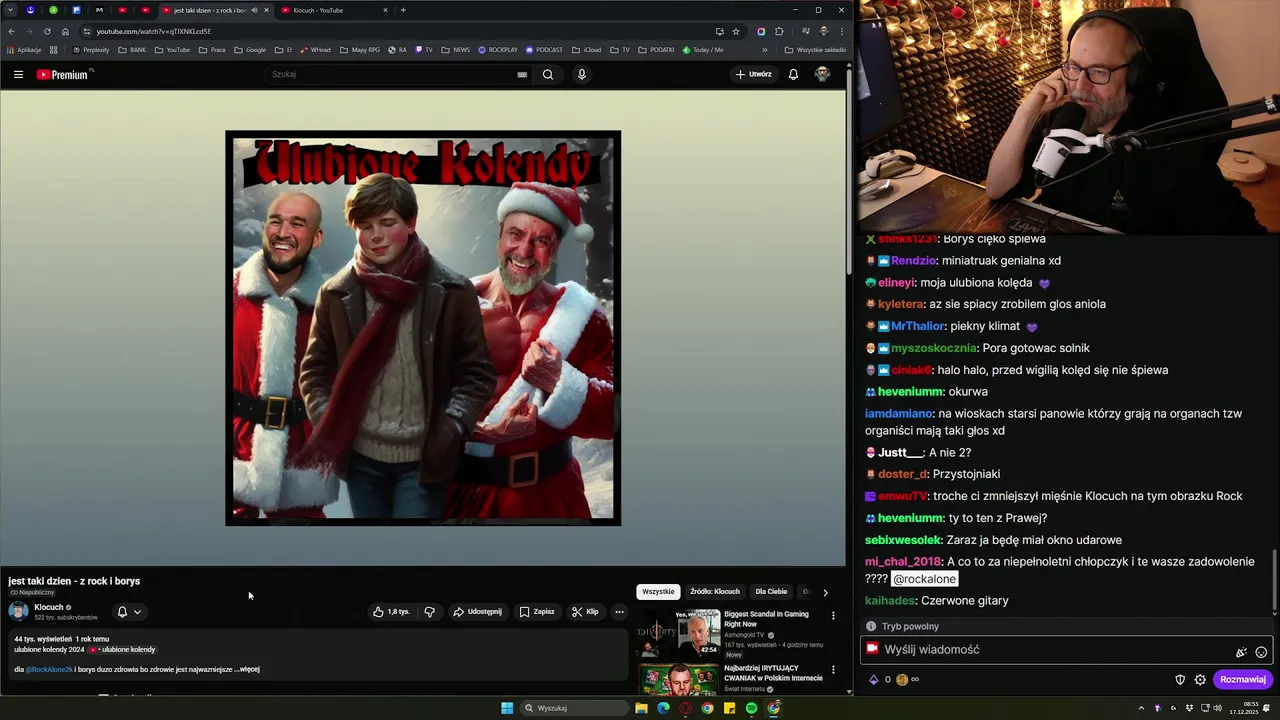Show more bookmarks with the chevron
Viewport: 1280px width, 720px height.
tap(765, 49)
